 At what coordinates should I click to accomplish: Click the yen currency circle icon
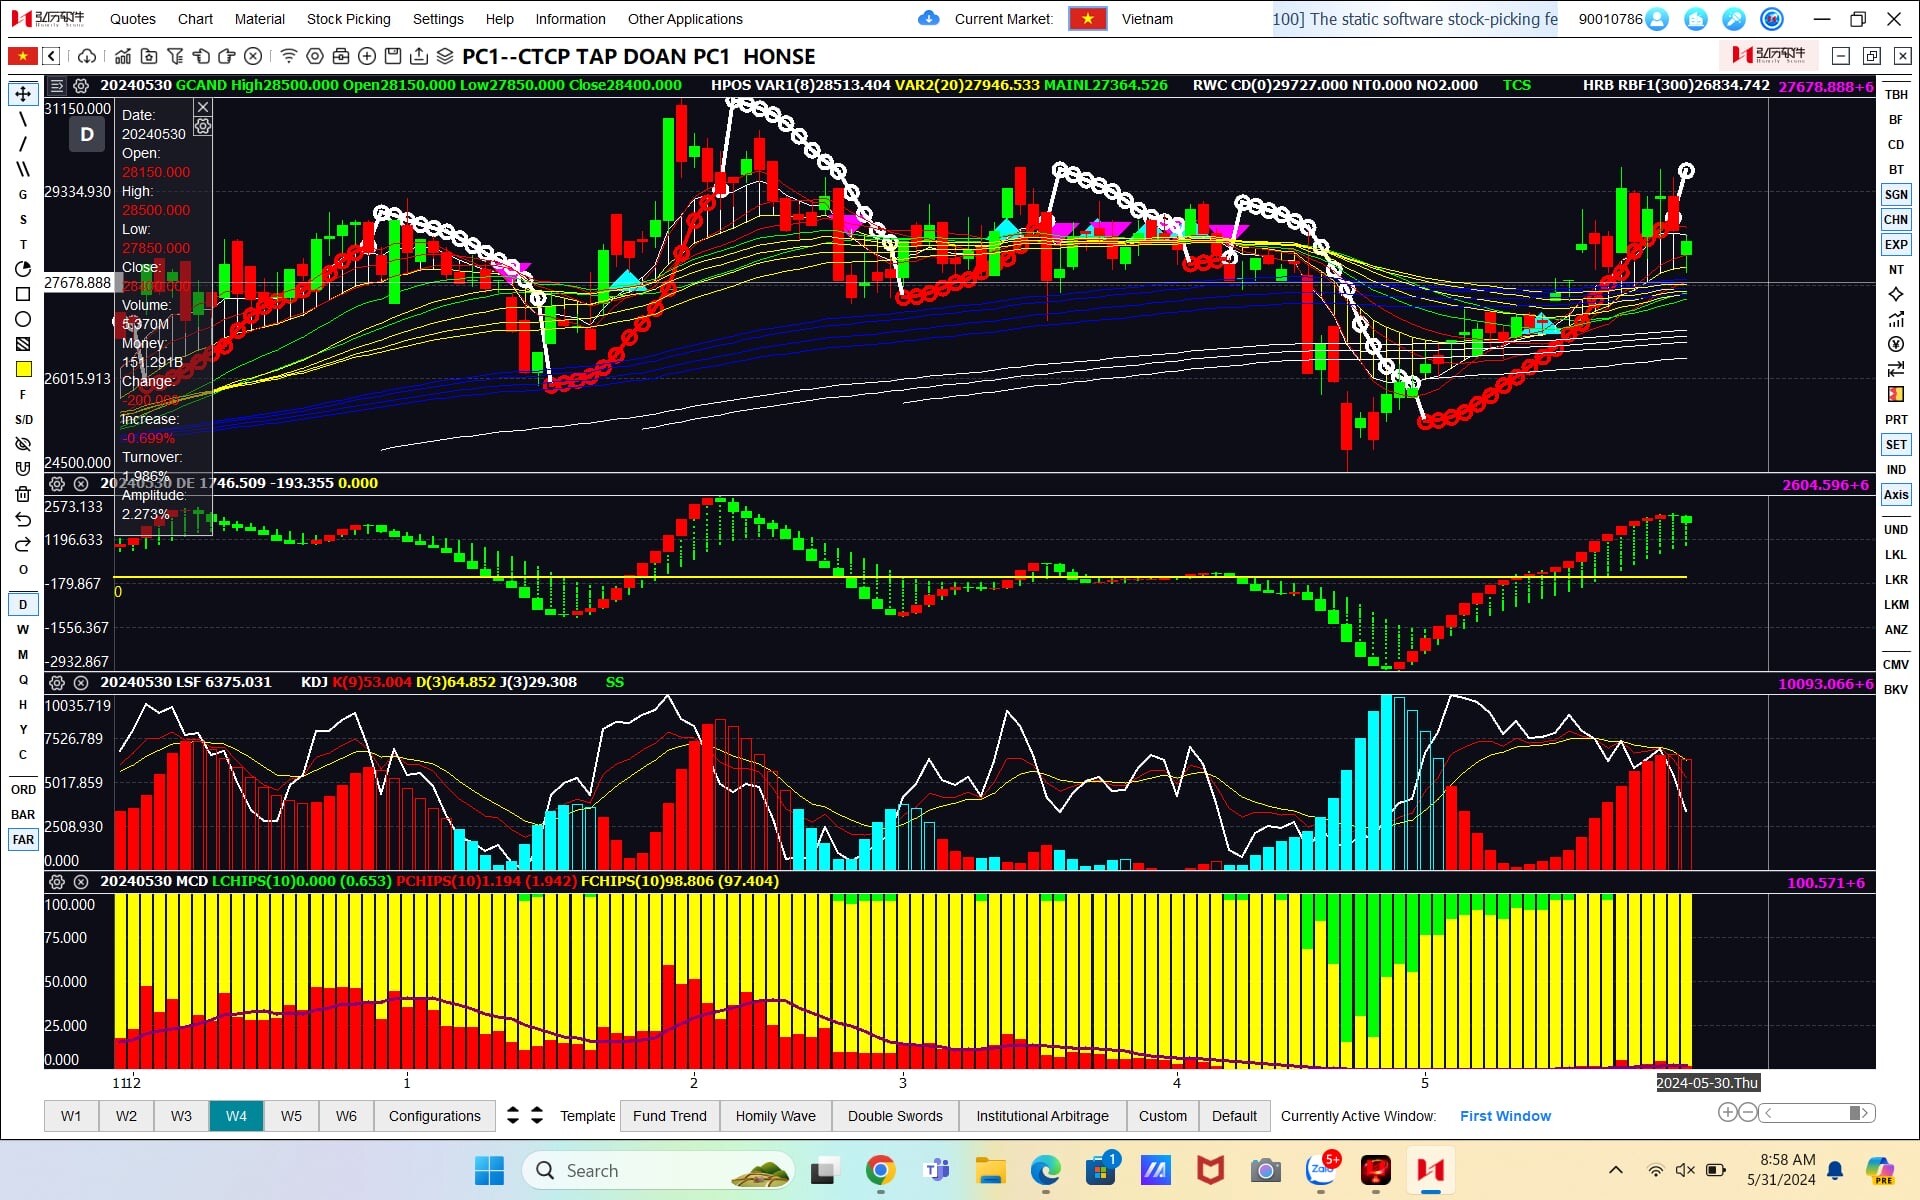point(1896,344)
